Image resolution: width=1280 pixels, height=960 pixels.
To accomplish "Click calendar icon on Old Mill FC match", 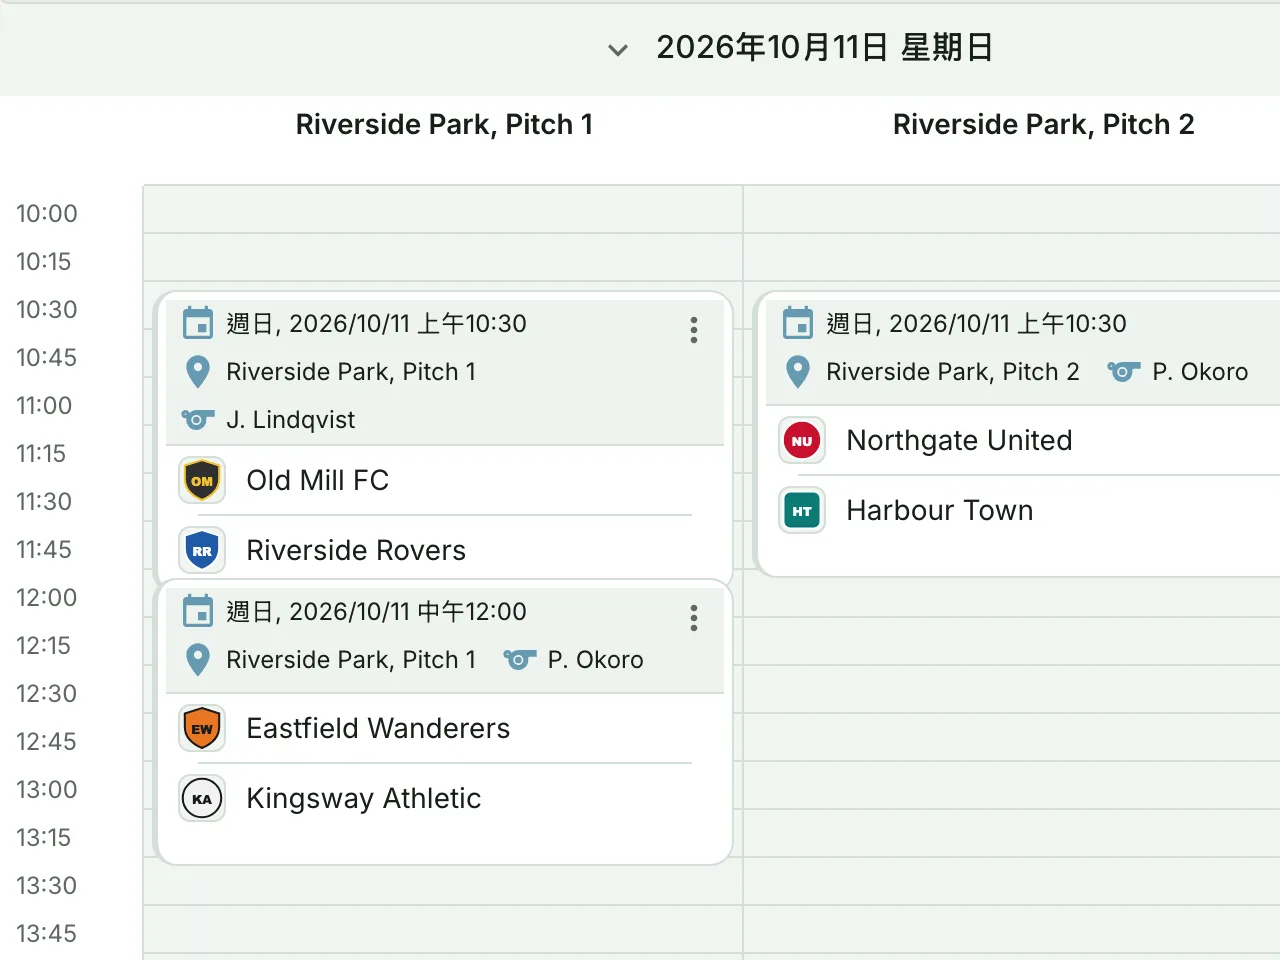I will [x=198, y=323].
